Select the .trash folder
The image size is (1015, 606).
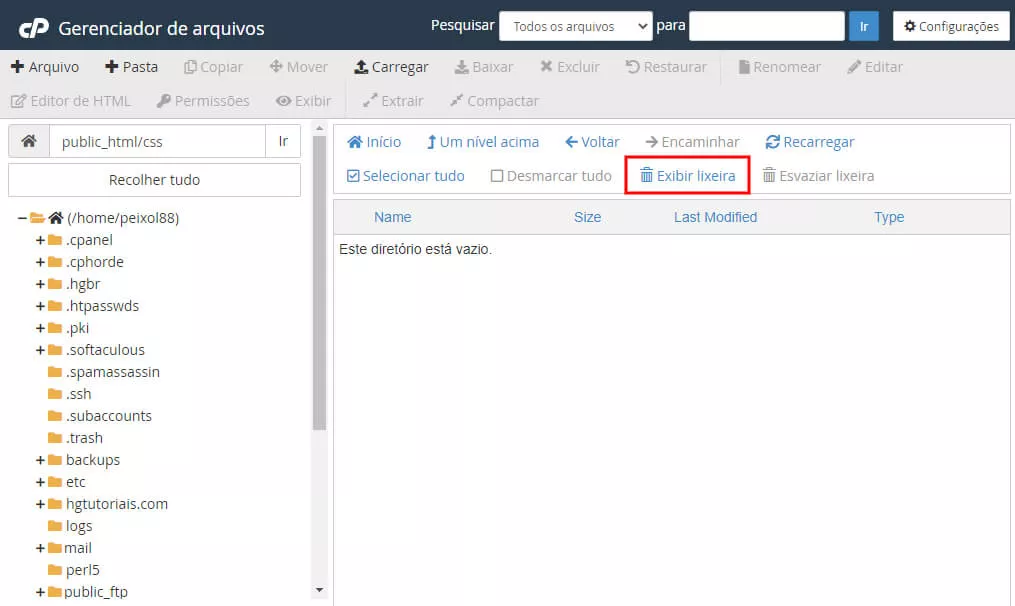click(75, 438)
